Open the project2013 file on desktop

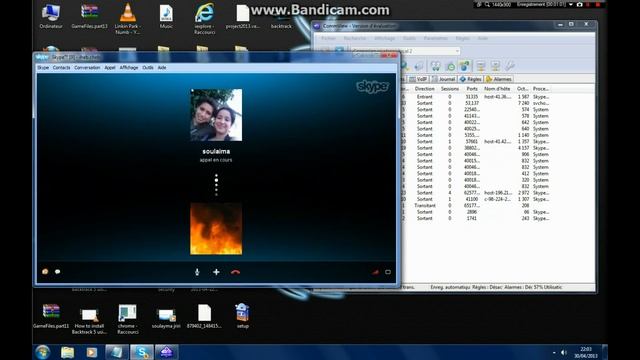click(243, 16)
